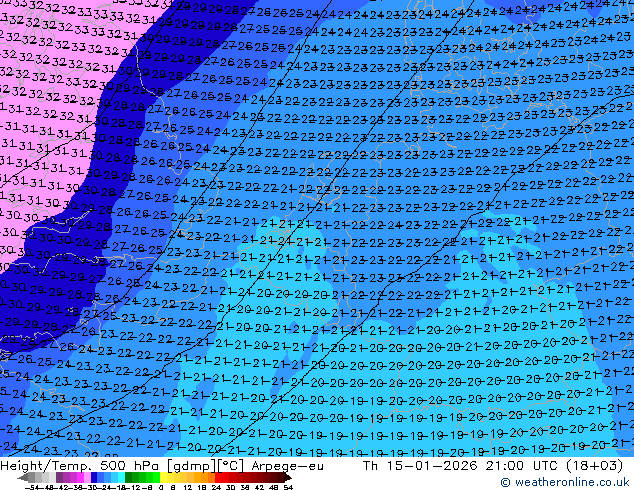Screen dimensions: 634x490
Task: Click the 'Height/Temp. 500 hPa' title text
Action: pyautogui.click(x=80, y=466)
